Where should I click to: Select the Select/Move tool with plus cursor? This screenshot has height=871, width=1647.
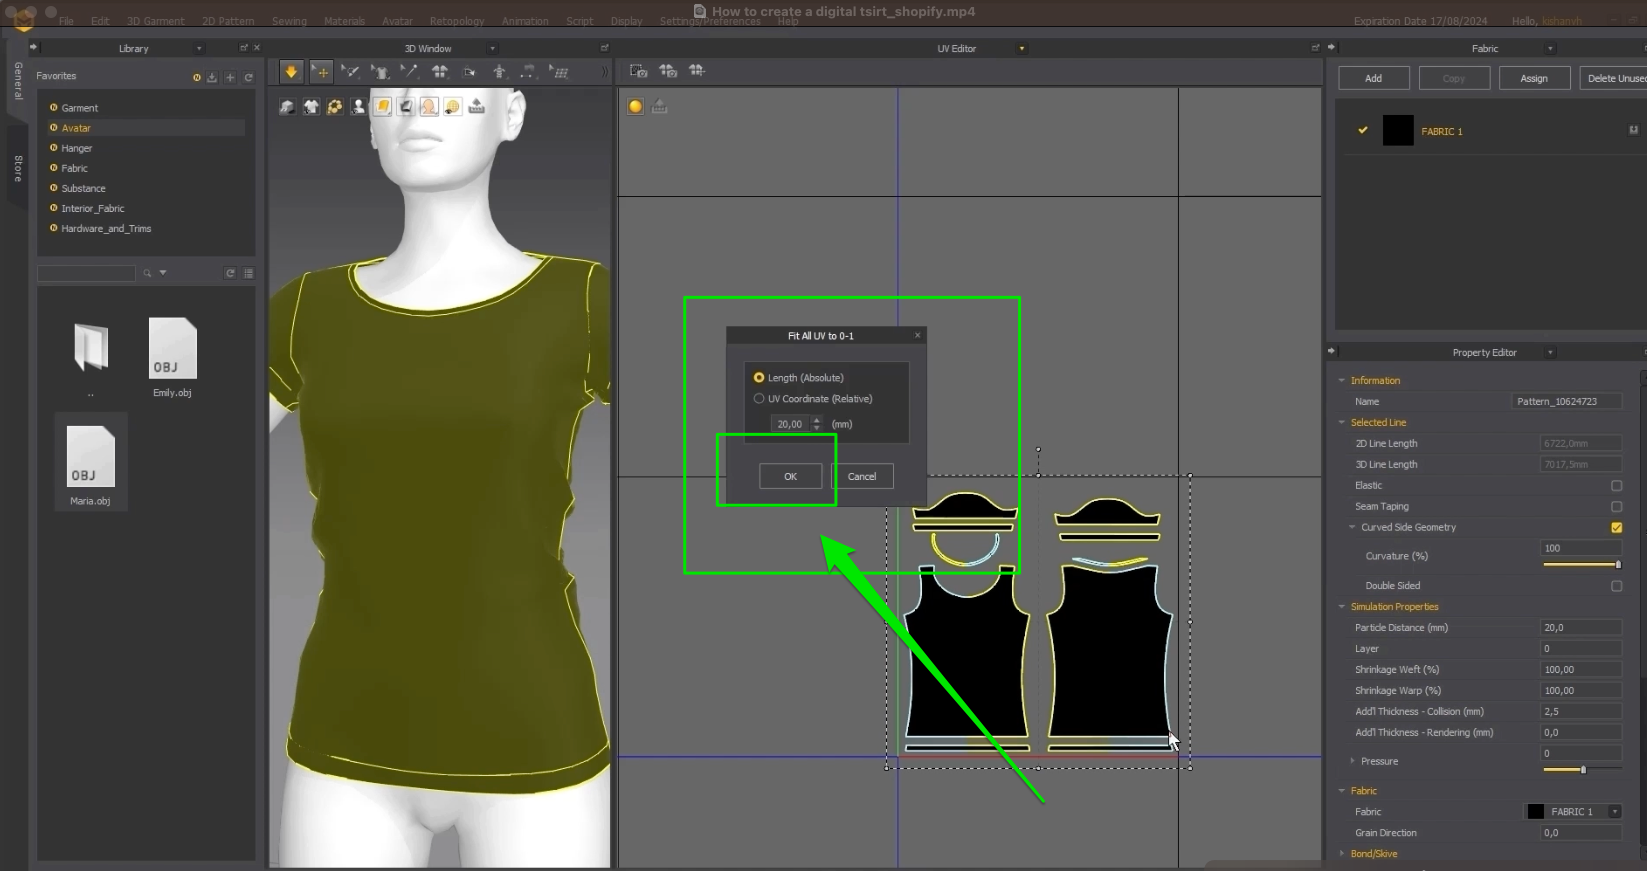(321, 71)
